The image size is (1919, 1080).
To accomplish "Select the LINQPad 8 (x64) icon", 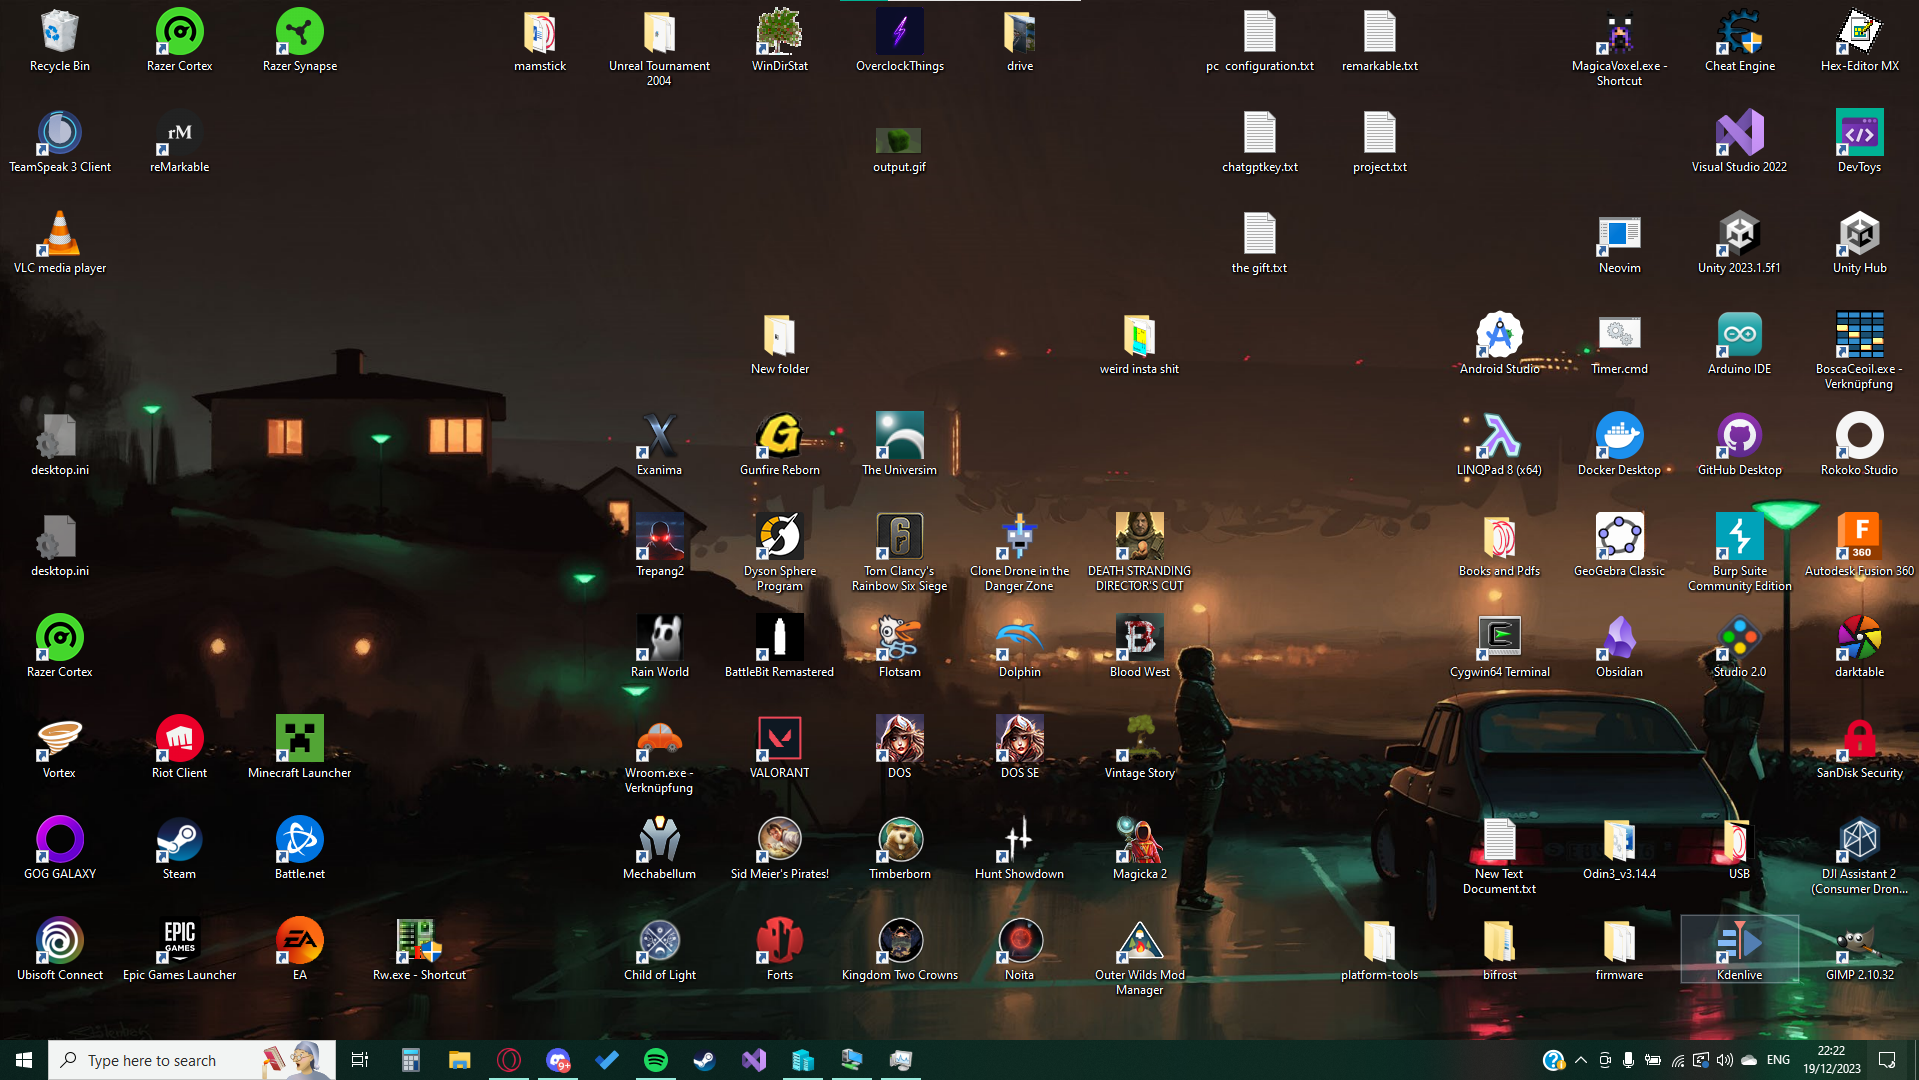I will pos(1500,444).
